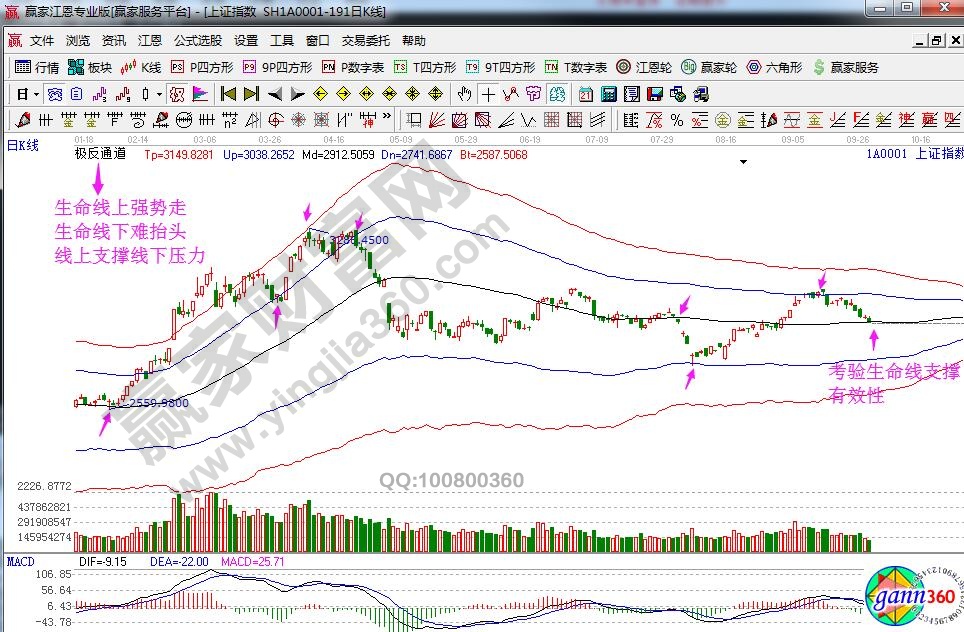The image size is (964, 632).
Task: Expand the 日 period dropdown arrow
Action: click(x=36, y=94)
